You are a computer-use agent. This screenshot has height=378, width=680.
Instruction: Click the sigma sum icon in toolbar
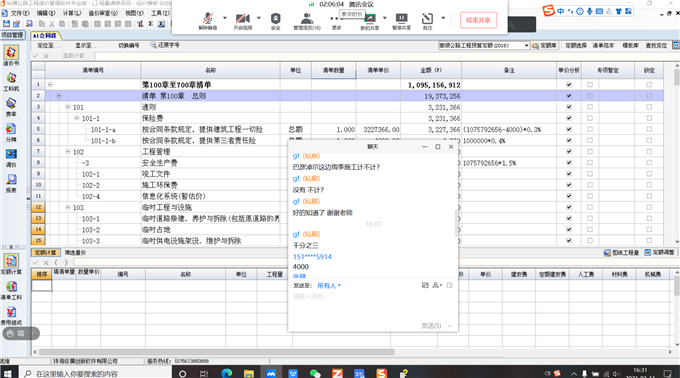pos(150,23)
